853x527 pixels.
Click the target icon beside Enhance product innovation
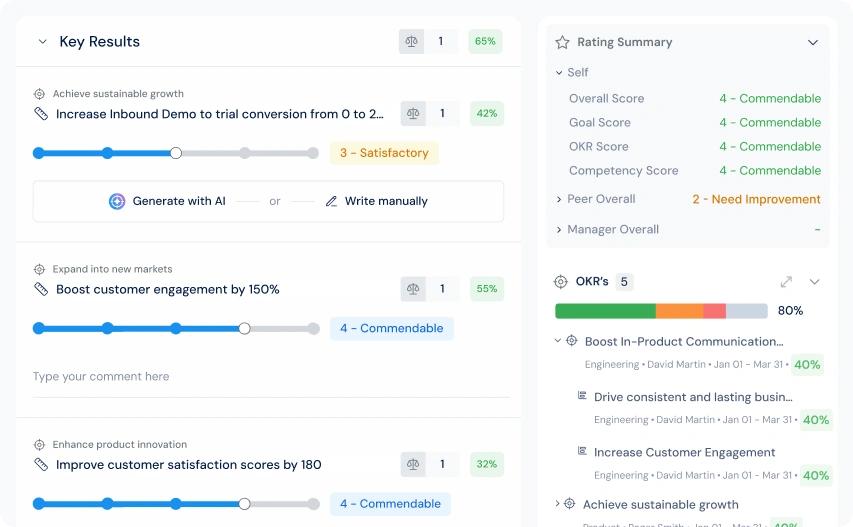point(39,445)
